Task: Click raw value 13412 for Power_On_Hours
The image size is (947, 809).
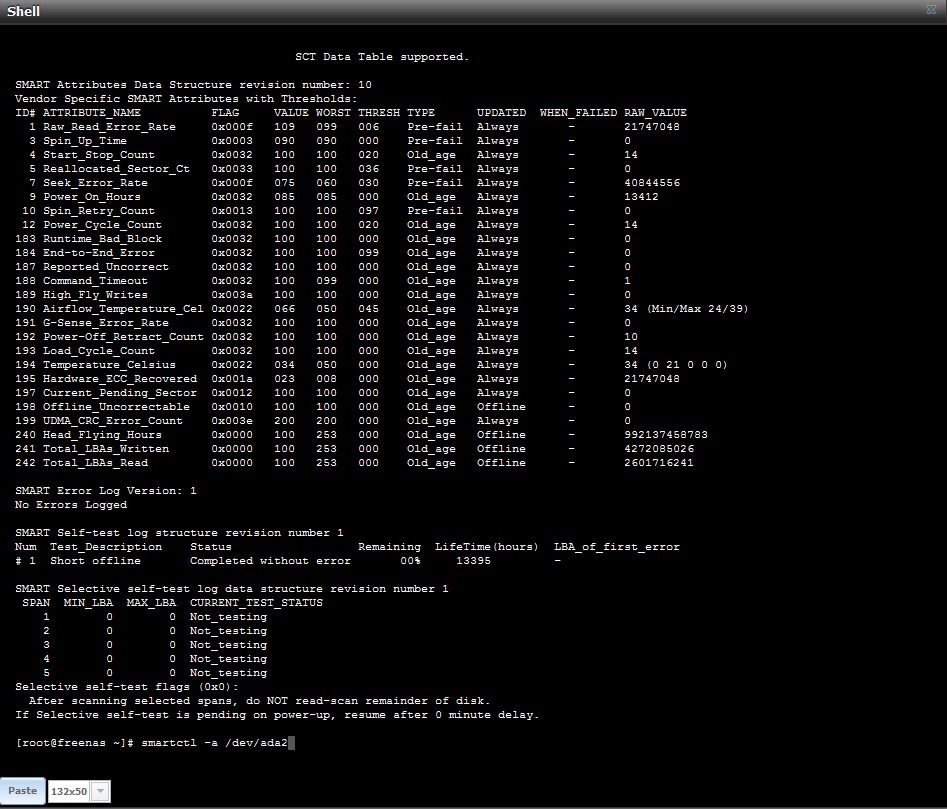Action: pyautogui.click(x=641, y=197)
